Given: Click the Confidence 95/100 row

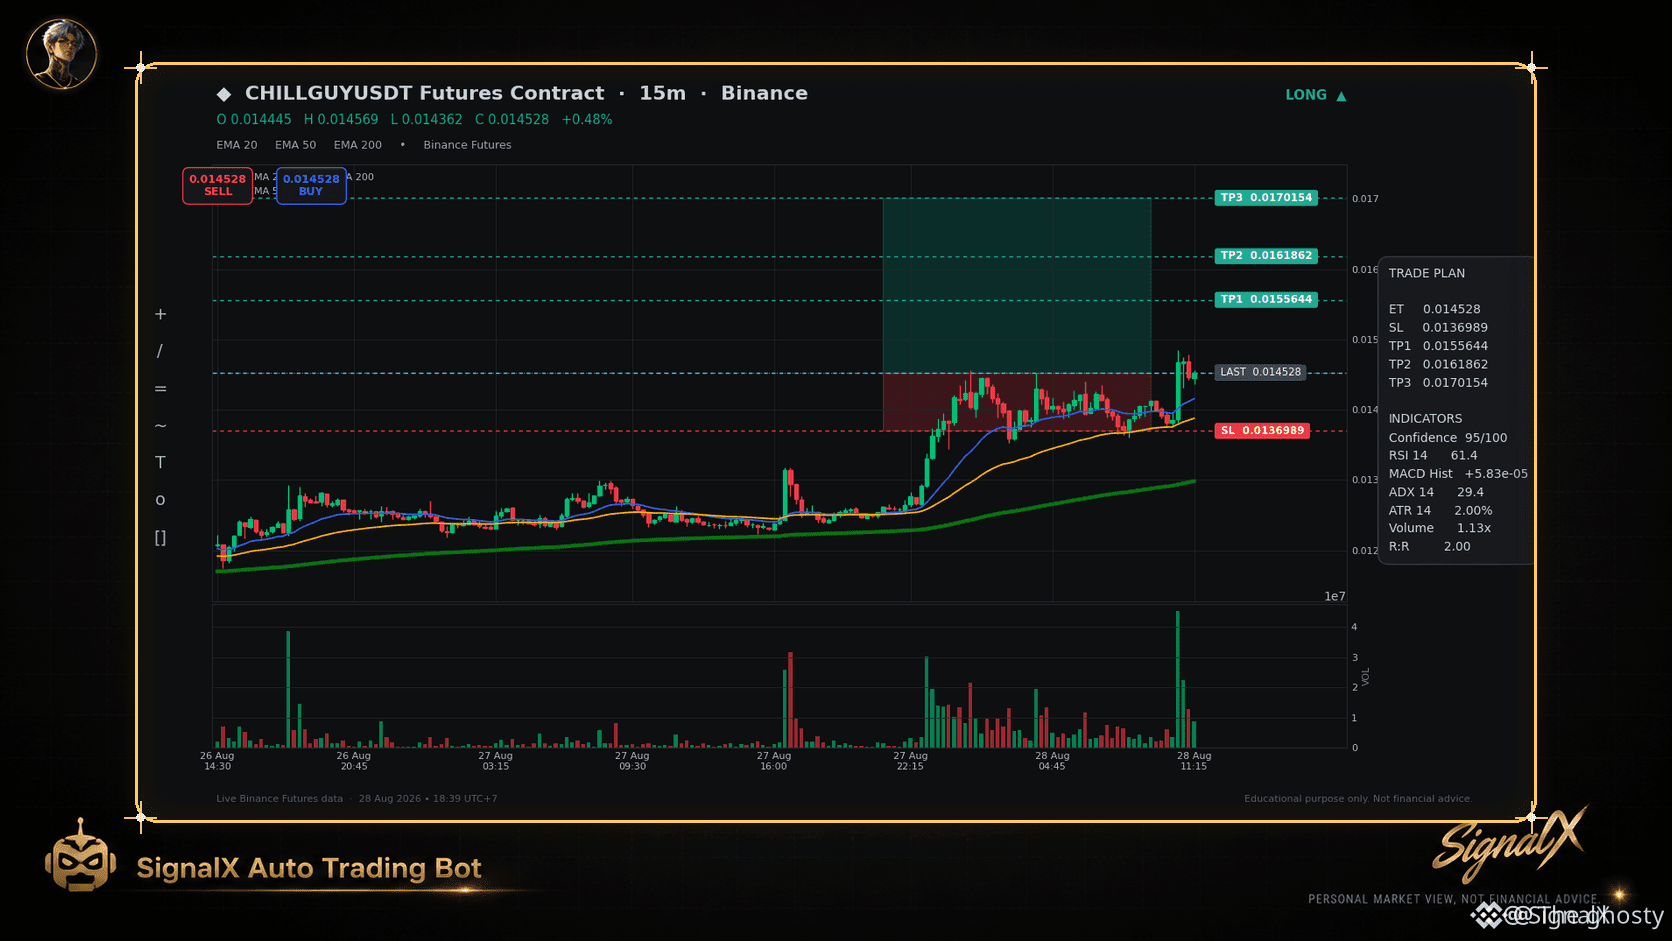Looking at the screenshot, I should tap(1447, 438).
